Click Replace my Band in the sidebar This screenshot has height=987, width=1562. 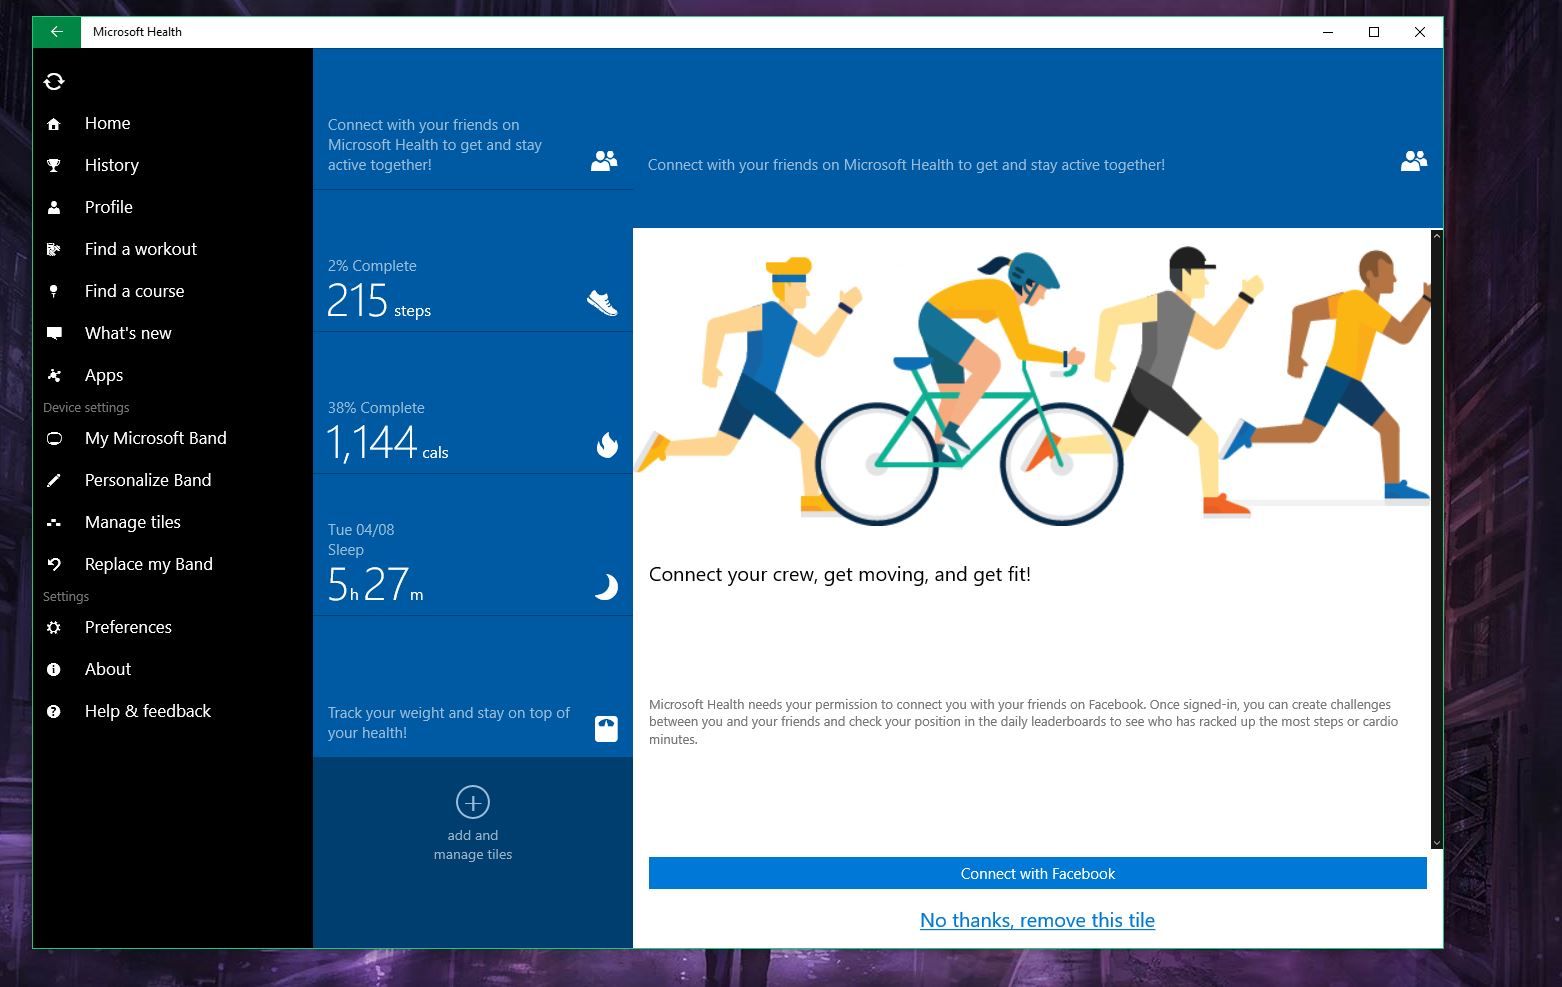coord(148,564)
